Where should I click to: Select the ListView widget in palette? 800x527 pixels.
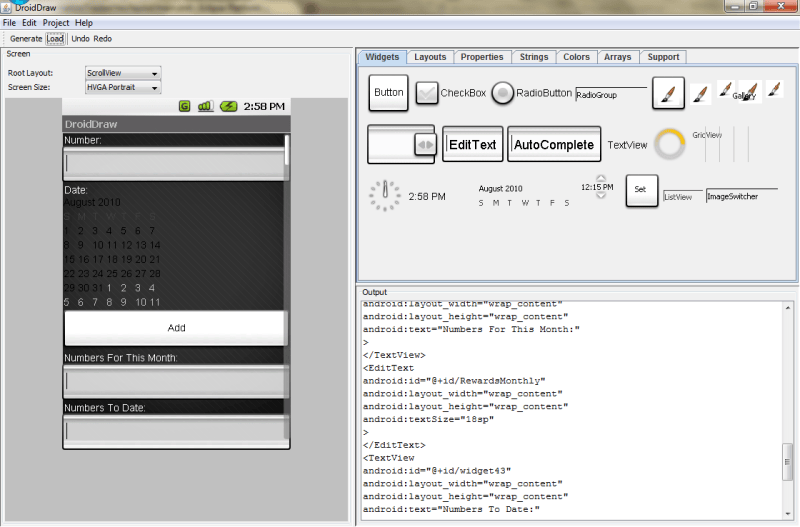[x=683, y=197]
